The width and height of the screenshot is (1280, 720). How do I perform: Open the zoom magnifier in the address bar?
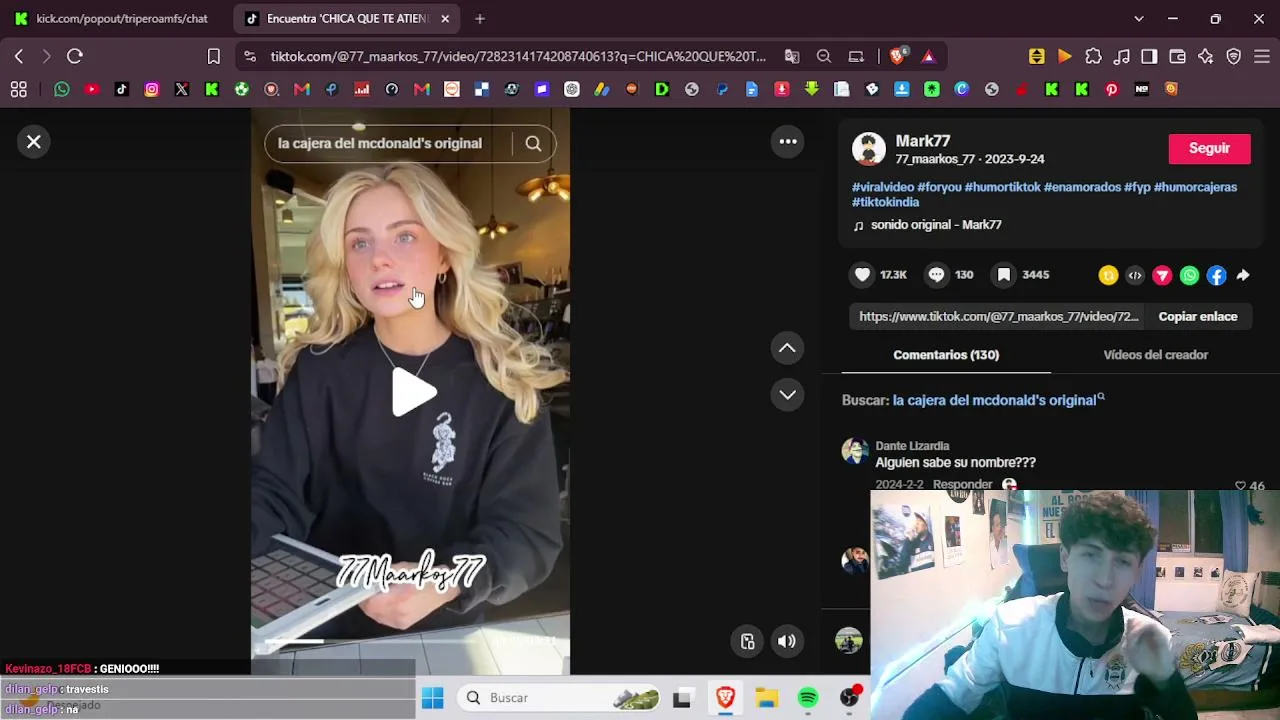pyautogui.click(x=824, y=57)
